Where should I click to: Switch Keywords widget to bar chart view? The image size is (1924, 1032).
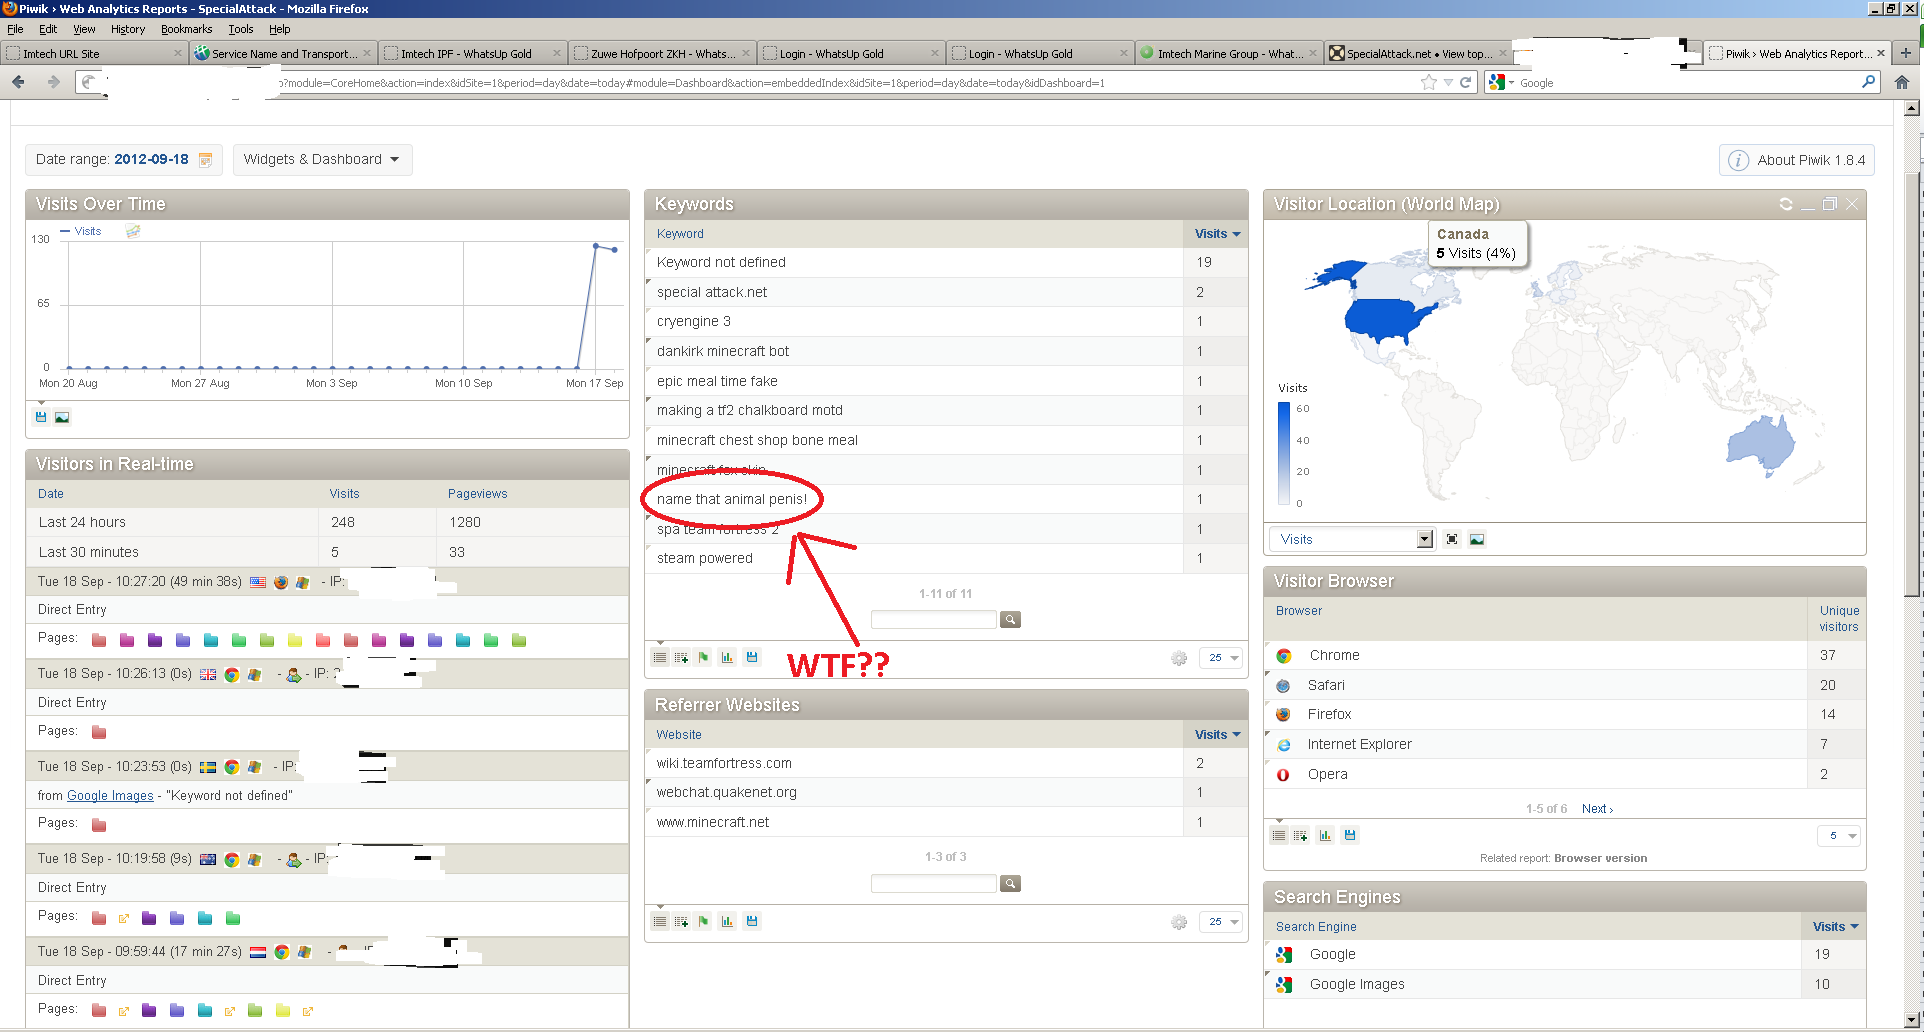pyautogui.click(x=727, y=657)
